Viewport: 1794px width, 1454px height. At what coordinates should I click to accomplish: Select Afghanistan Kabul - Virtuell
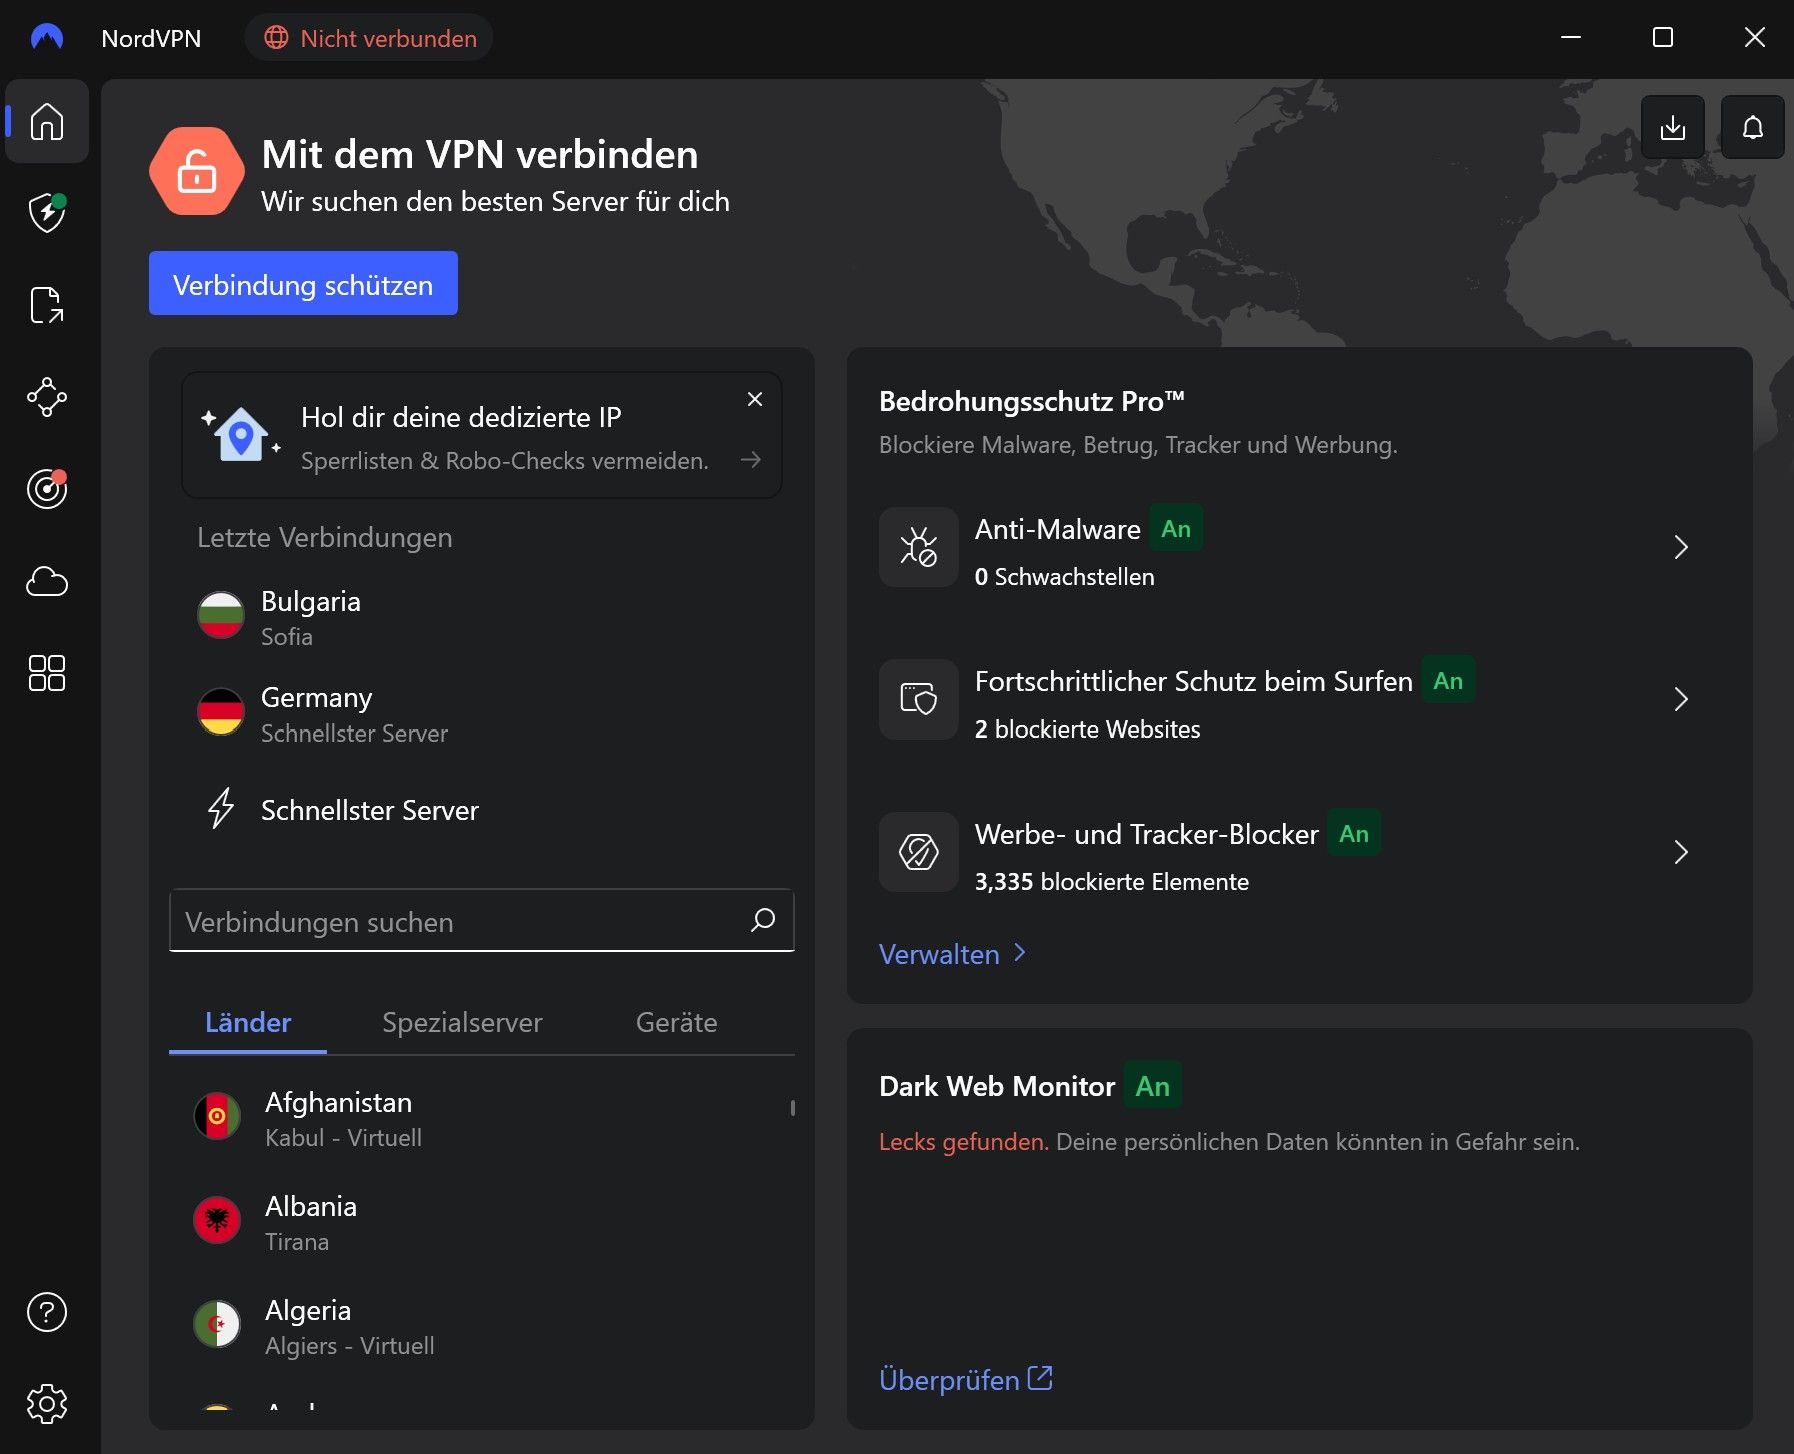[482, 1118]
